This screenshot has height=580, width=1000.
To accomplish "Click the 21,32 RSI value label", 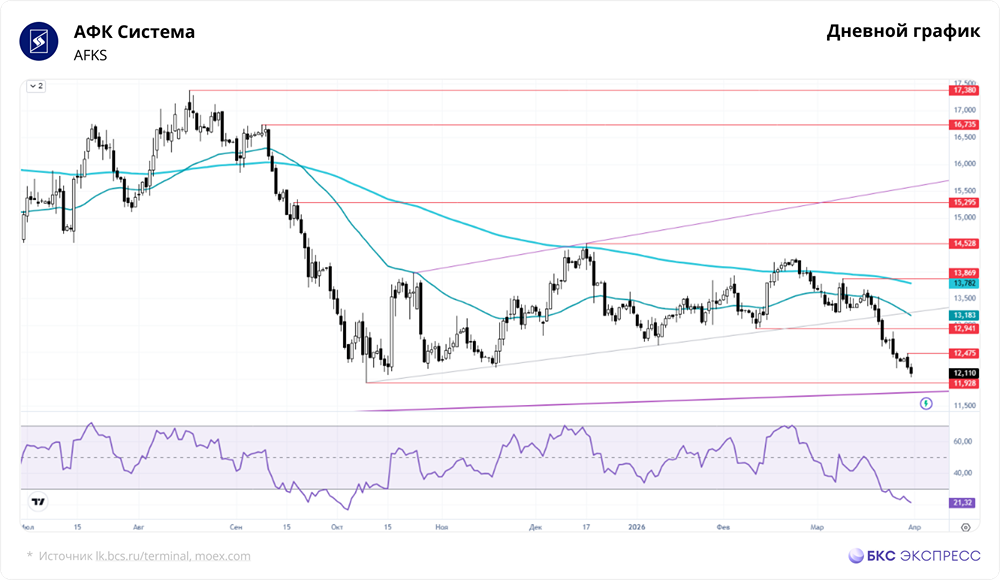I will click(x=962, y=503).
